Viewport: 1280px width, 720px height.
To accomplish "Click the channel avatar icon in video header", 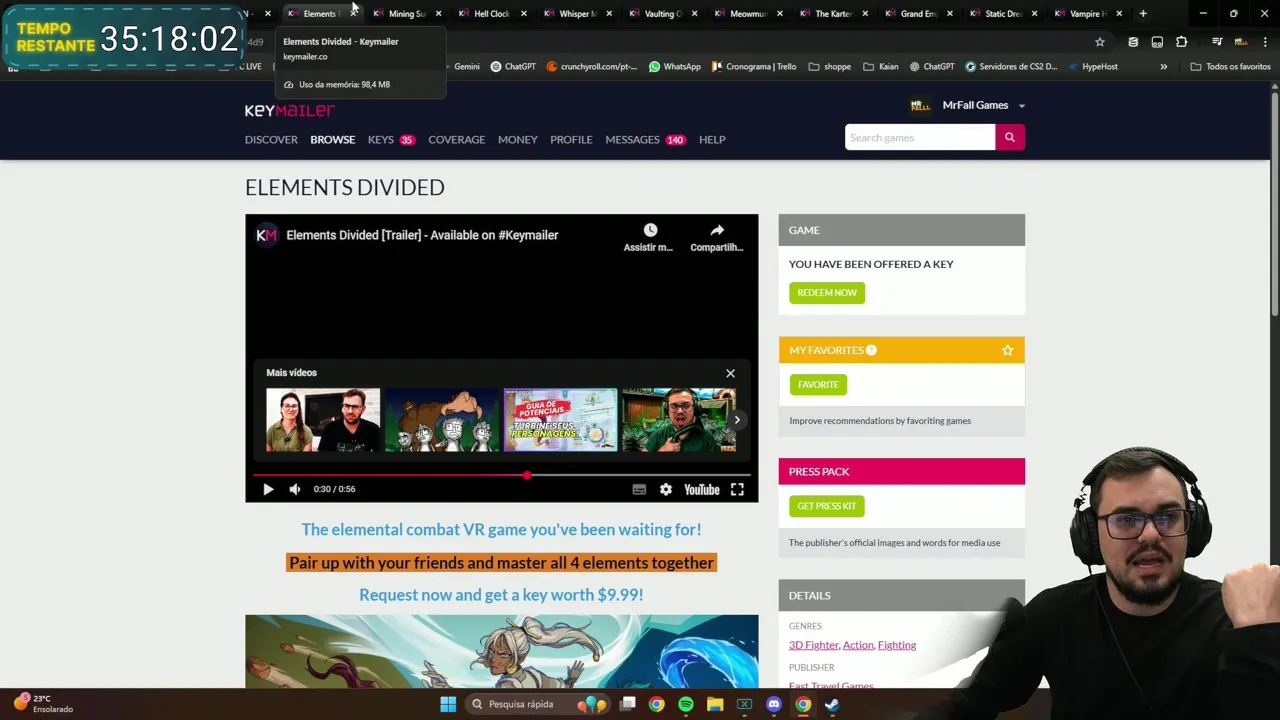I will point(266,235).
